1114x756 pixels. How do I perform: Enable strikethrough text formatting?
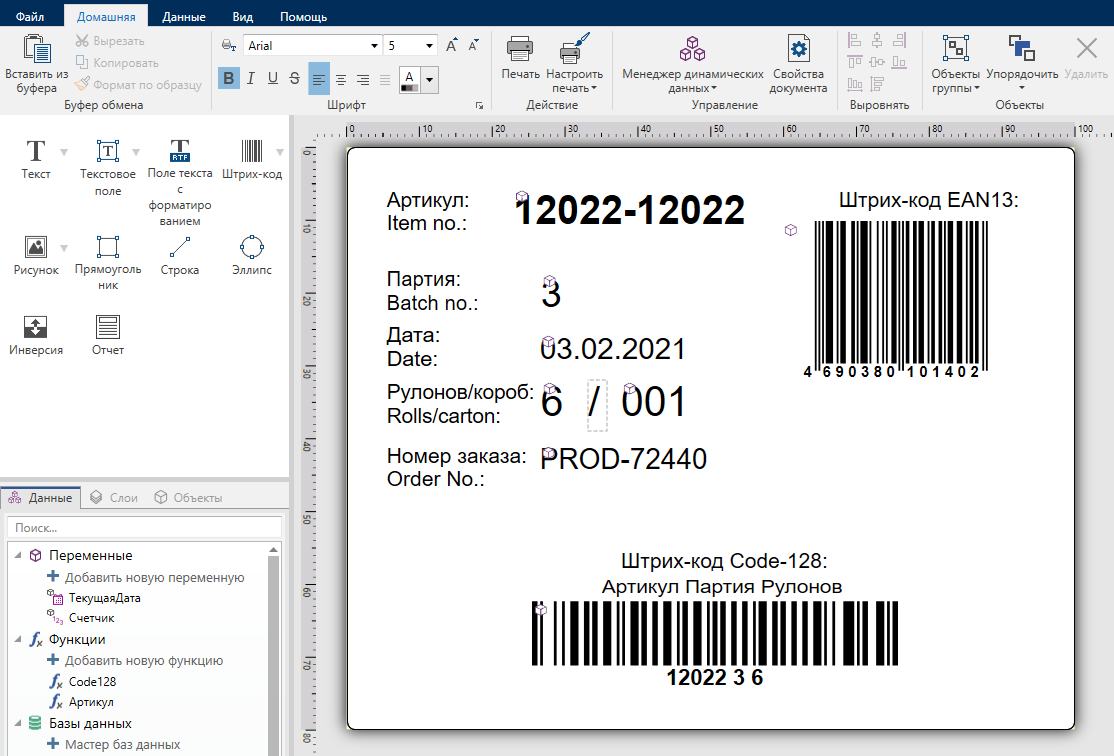coord(294,79)
